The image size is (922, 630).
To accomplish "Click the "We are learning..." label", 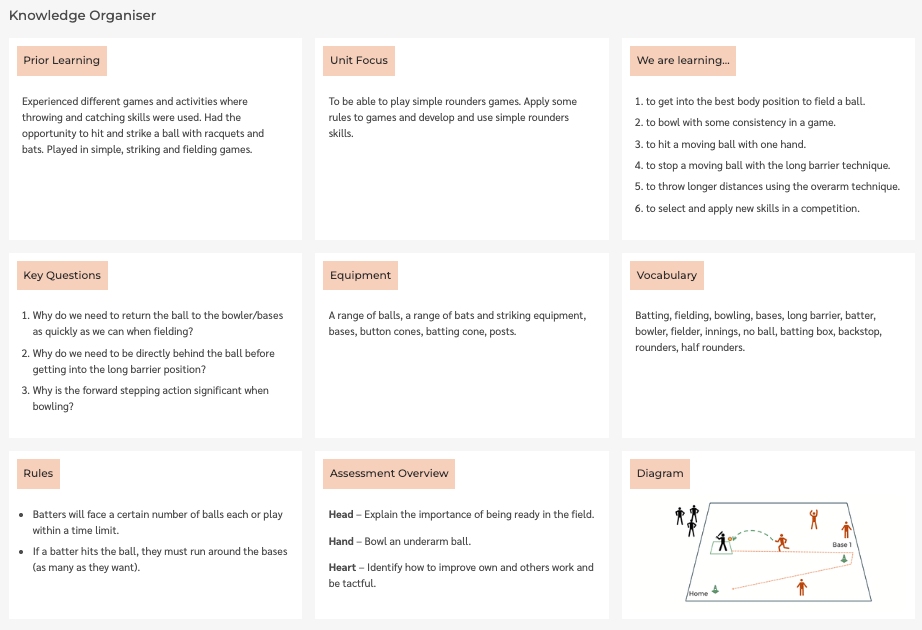I will click(x=683, y=61).
